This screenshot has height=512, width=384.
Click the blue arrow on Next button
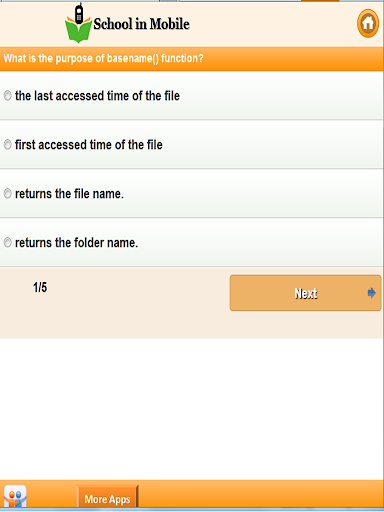tap(371, 293)
